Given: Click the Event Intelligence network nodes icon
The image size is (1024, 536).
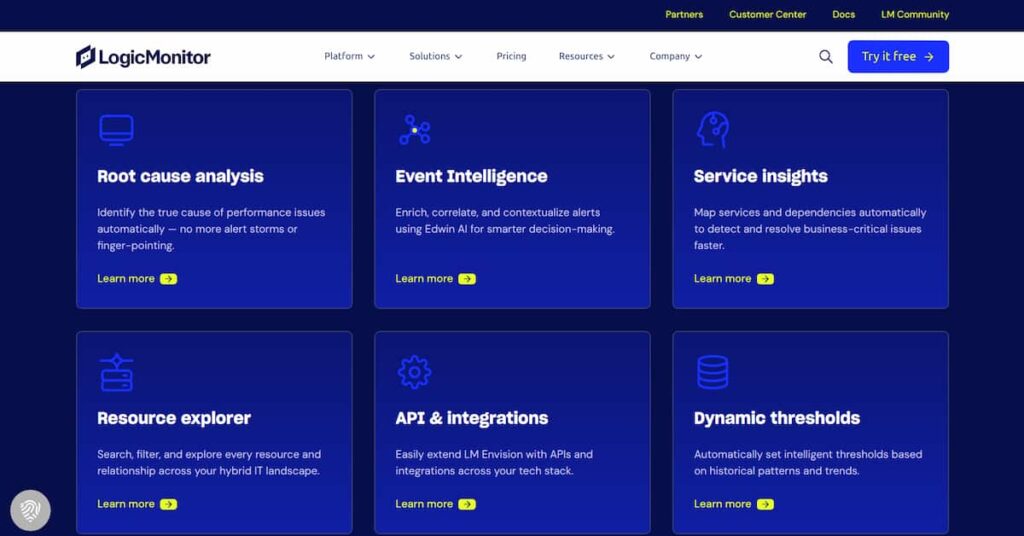Looking at the screenshot, I should pyautogui.click(x=415, y=130).
